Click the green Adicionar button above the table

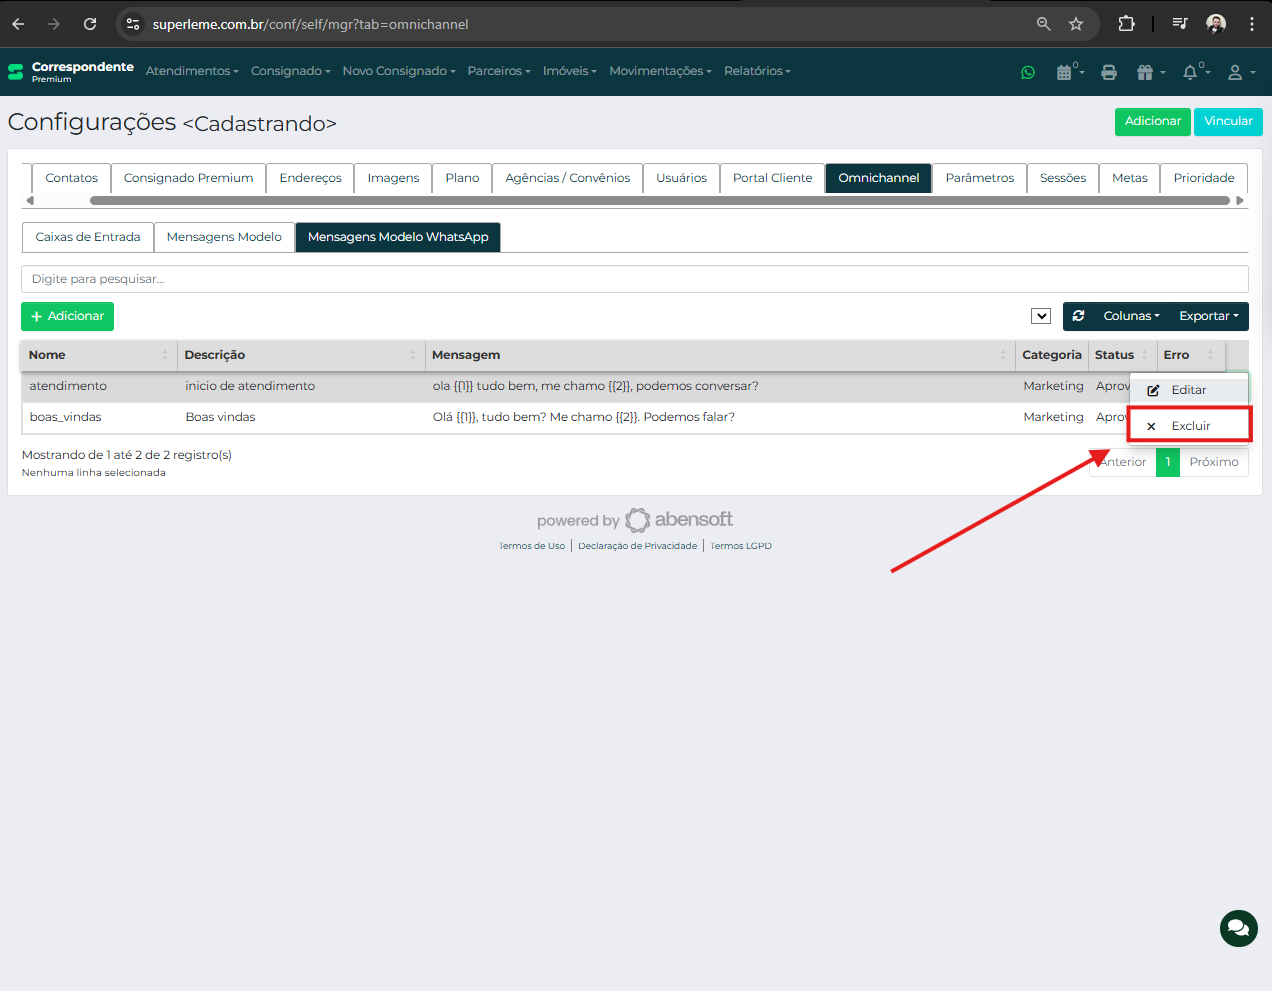point(67,316)
